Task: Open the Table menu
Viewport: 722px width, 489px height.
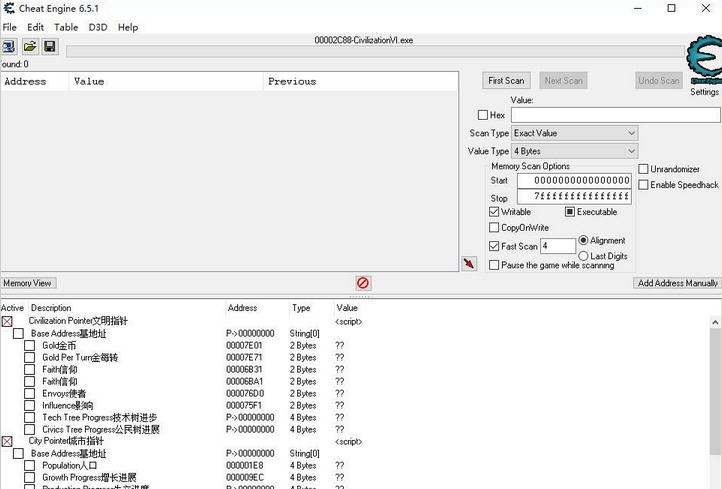Action: (66, 27)
